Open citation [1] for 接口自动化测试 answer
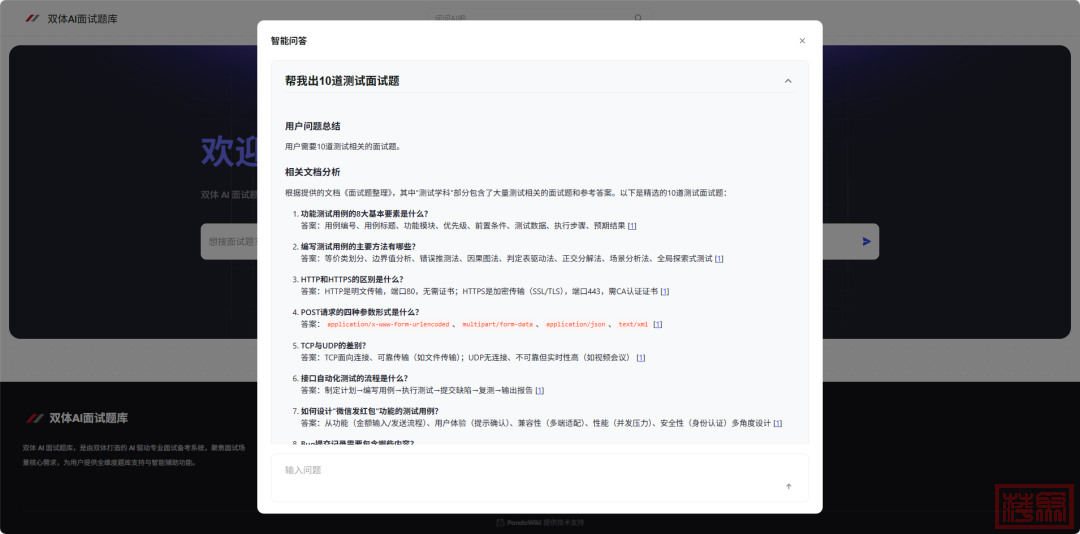The height and width of the screenshot is (534, 1080). point(540,391)
